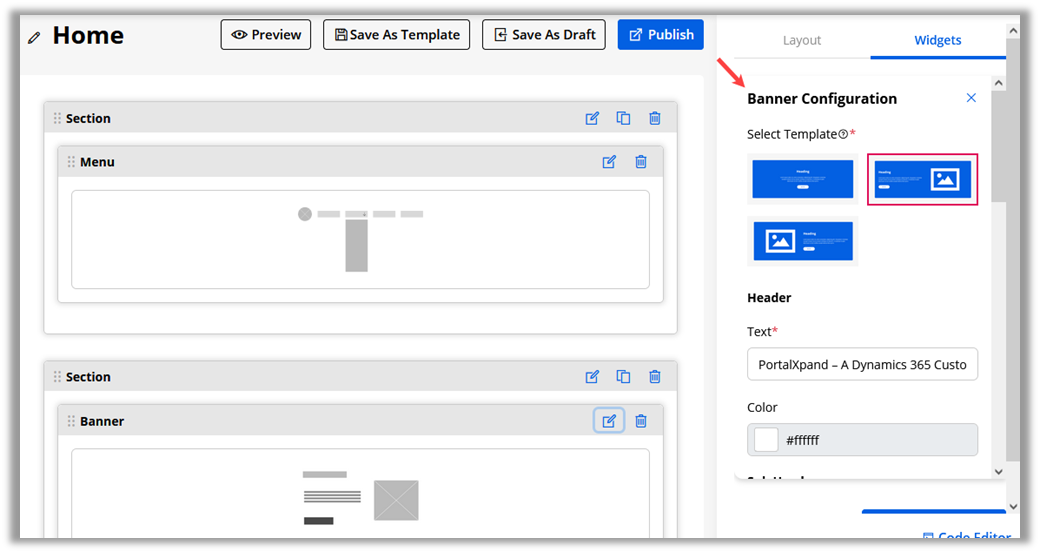The height and width of the screenshot is (553, 1040).
Task: Close the Banner Configuration panel
Action: click(971, 98)
